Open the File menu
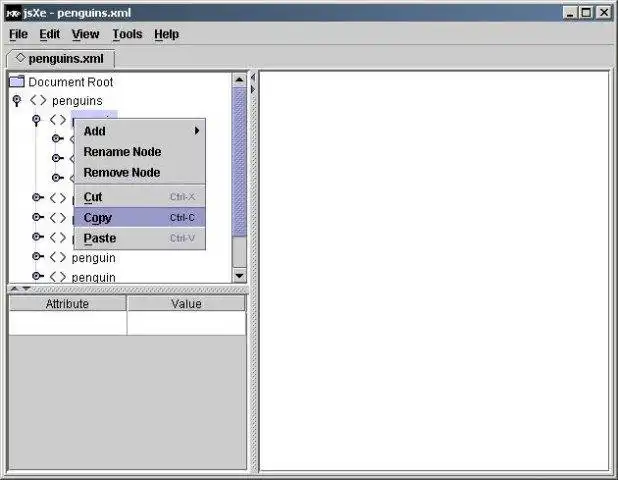The height and width of the screenshot is (480, 618). tap(18, 34)
